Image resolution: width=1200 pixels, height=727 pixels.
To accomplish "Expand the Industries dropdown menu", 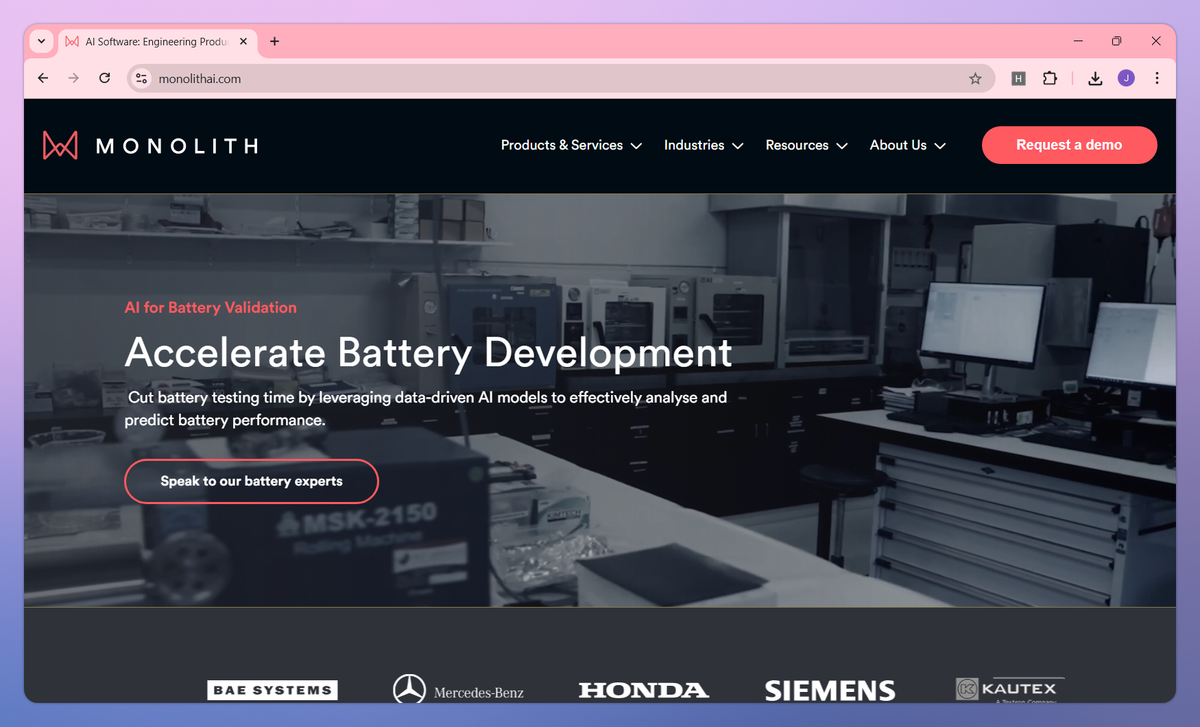I will point(704,145).
